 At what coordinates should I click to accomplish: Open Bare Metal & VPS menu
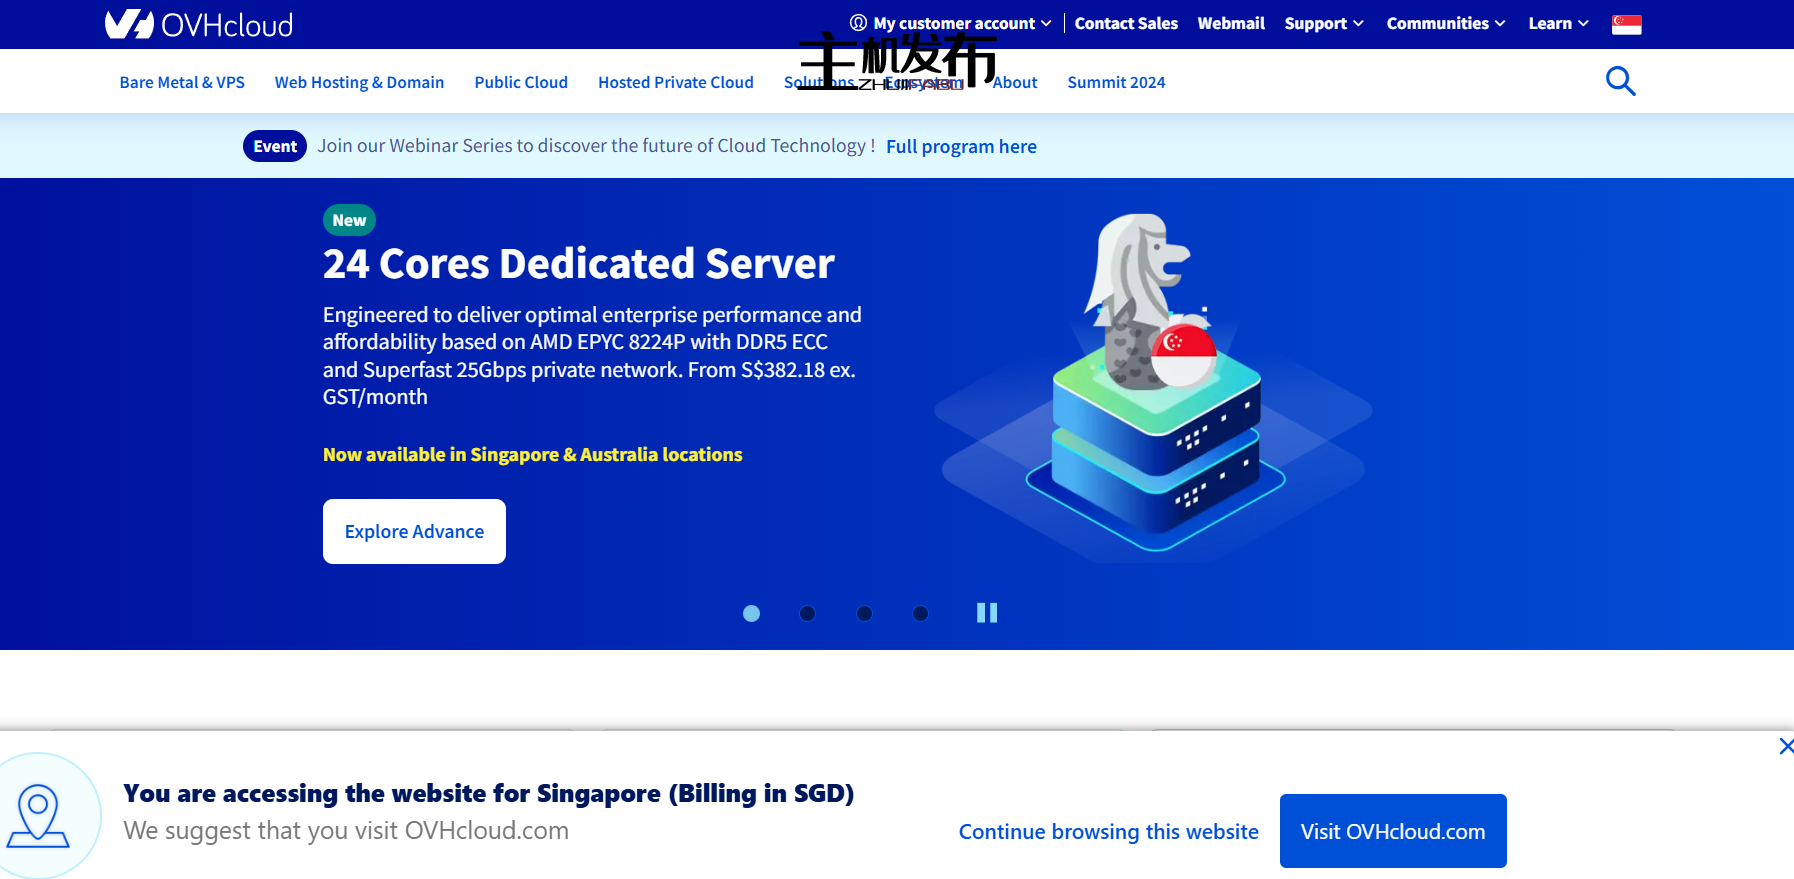[x=182, y=82]
